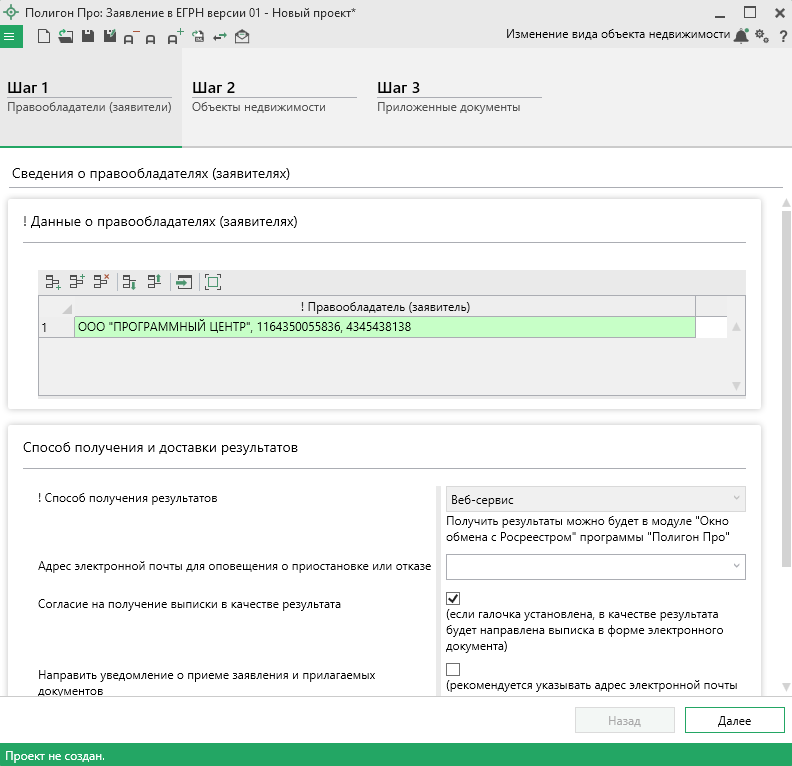Click the main form's vertical scrollbar down arrow
Screen dimensions: 792x766
[x=786, y=687]
